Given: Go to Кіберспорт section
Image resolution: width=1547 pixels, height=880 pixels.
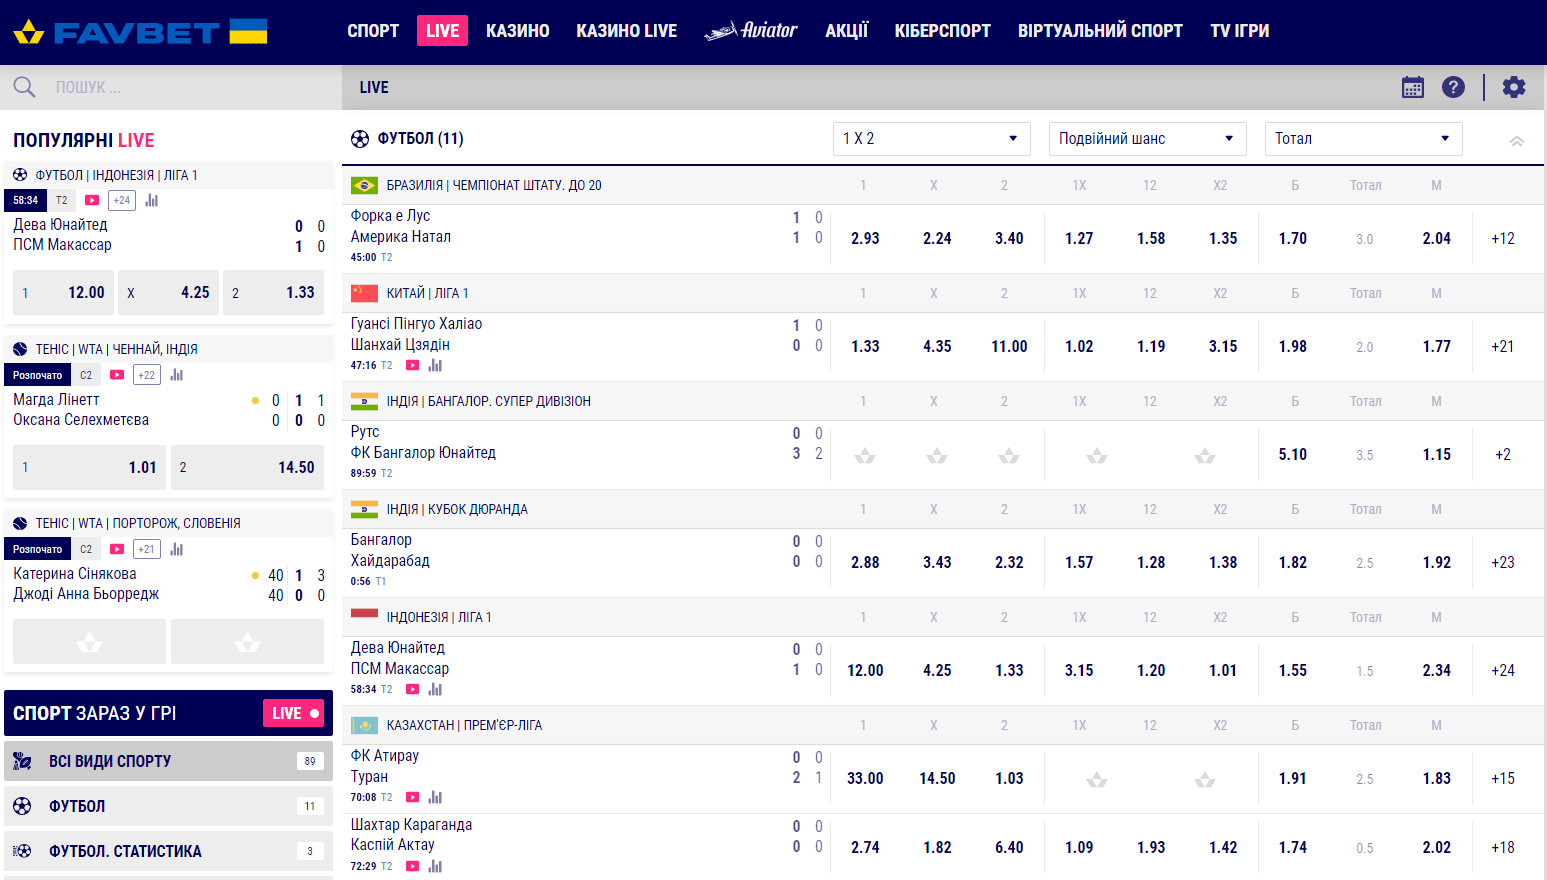Looking at the screenshot, I should 942,31.
